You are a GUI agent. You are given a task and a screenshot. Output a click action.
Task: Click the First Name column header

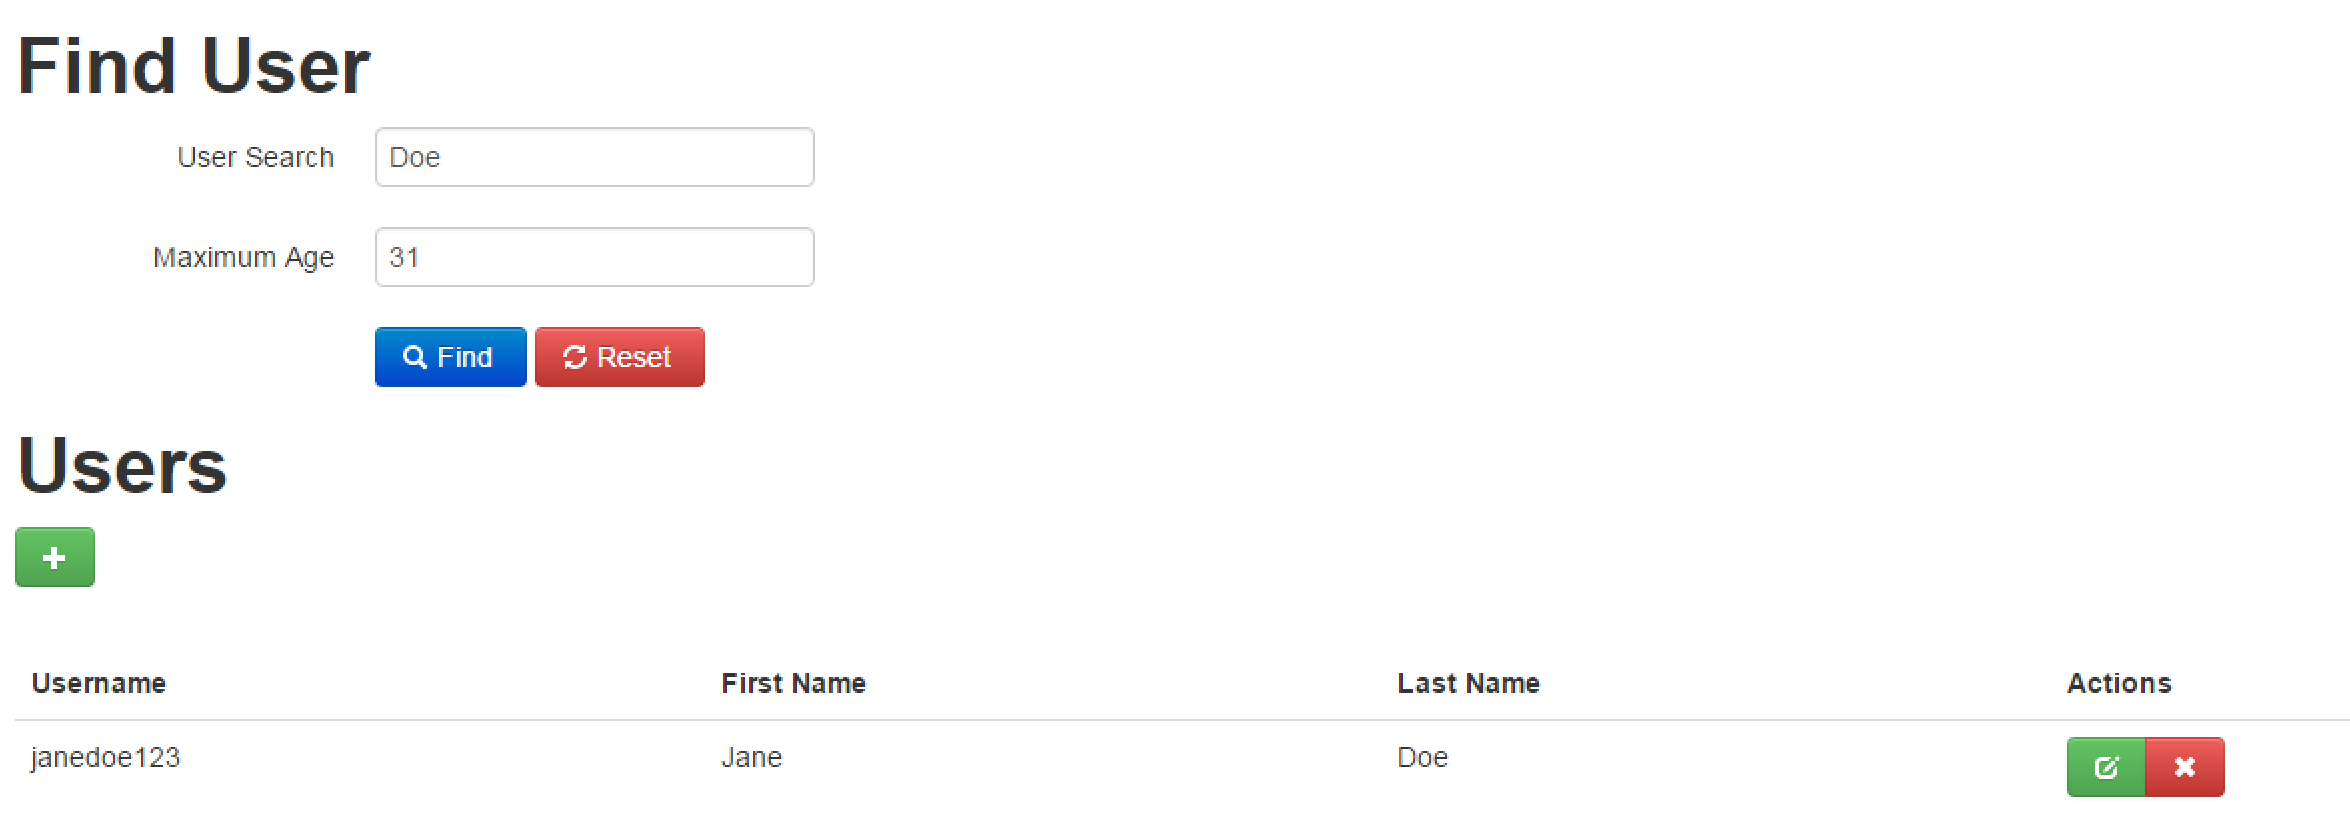coord(794,683)
